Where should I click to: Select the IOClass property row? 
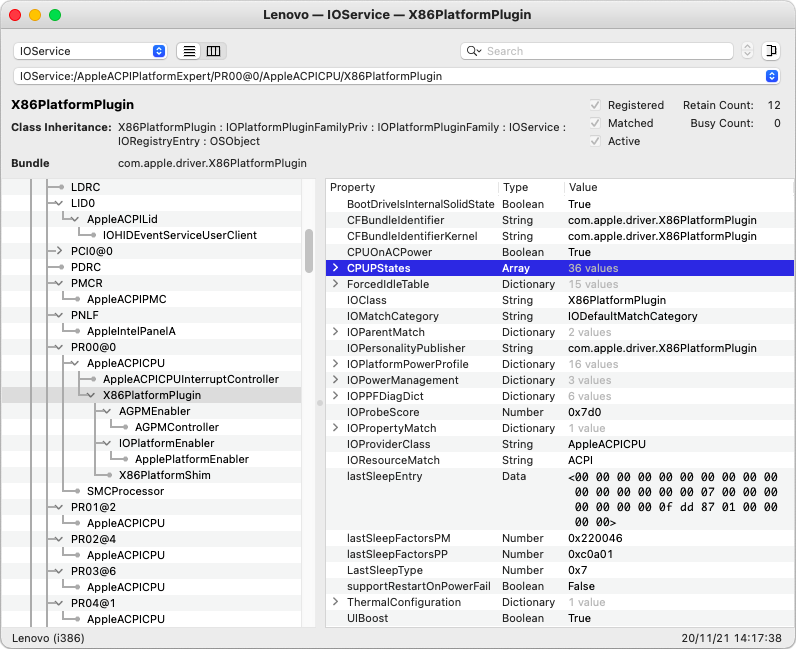pos(559,300)
